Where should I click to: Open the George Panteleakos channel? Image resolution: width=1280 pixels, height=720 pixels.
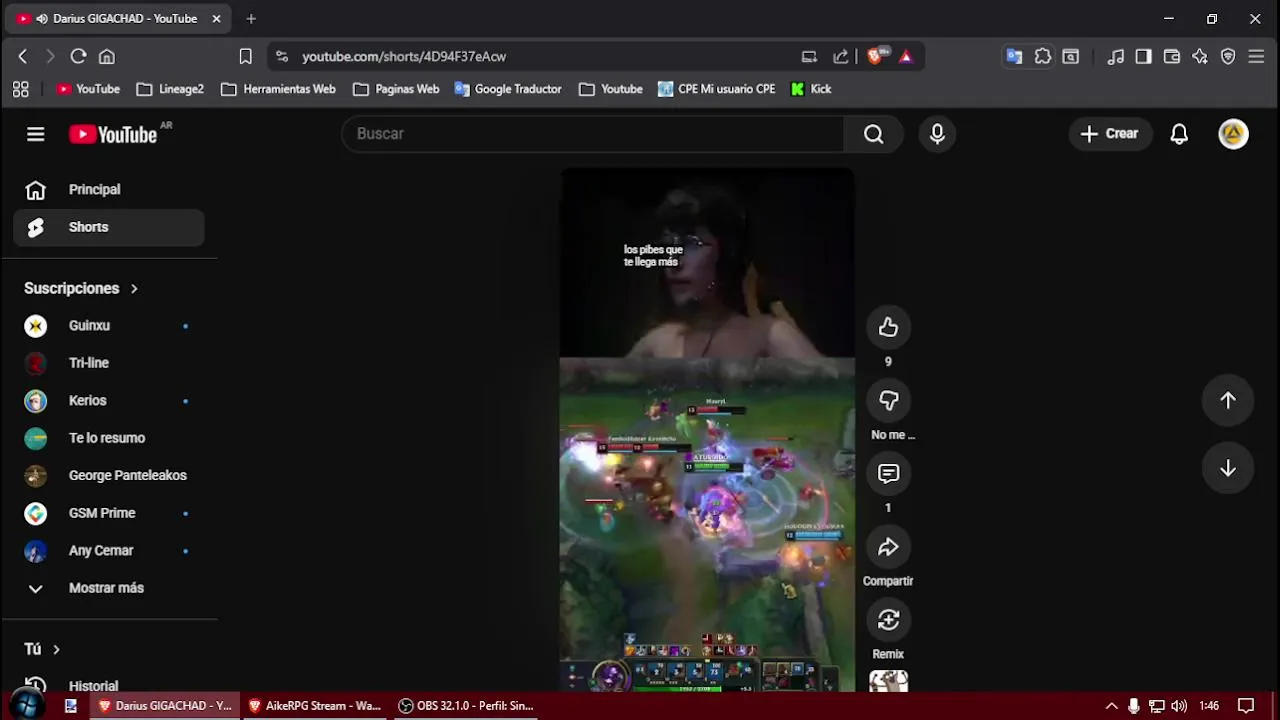coord(109,476)
